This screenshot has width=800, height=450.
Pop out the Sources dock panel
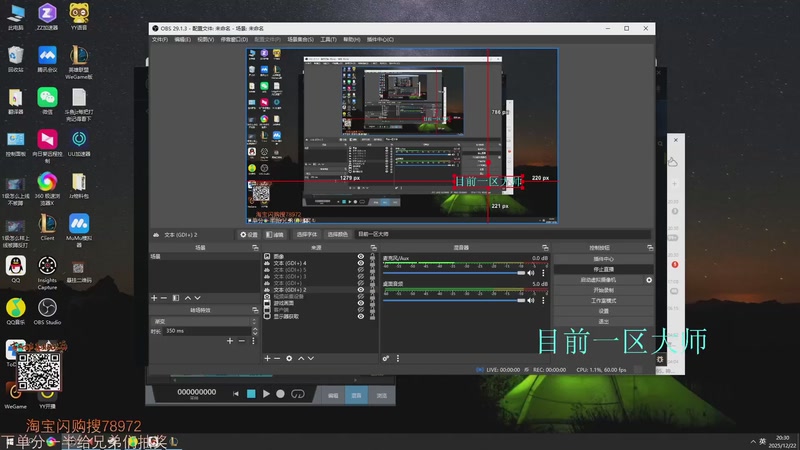pos(373,248)
